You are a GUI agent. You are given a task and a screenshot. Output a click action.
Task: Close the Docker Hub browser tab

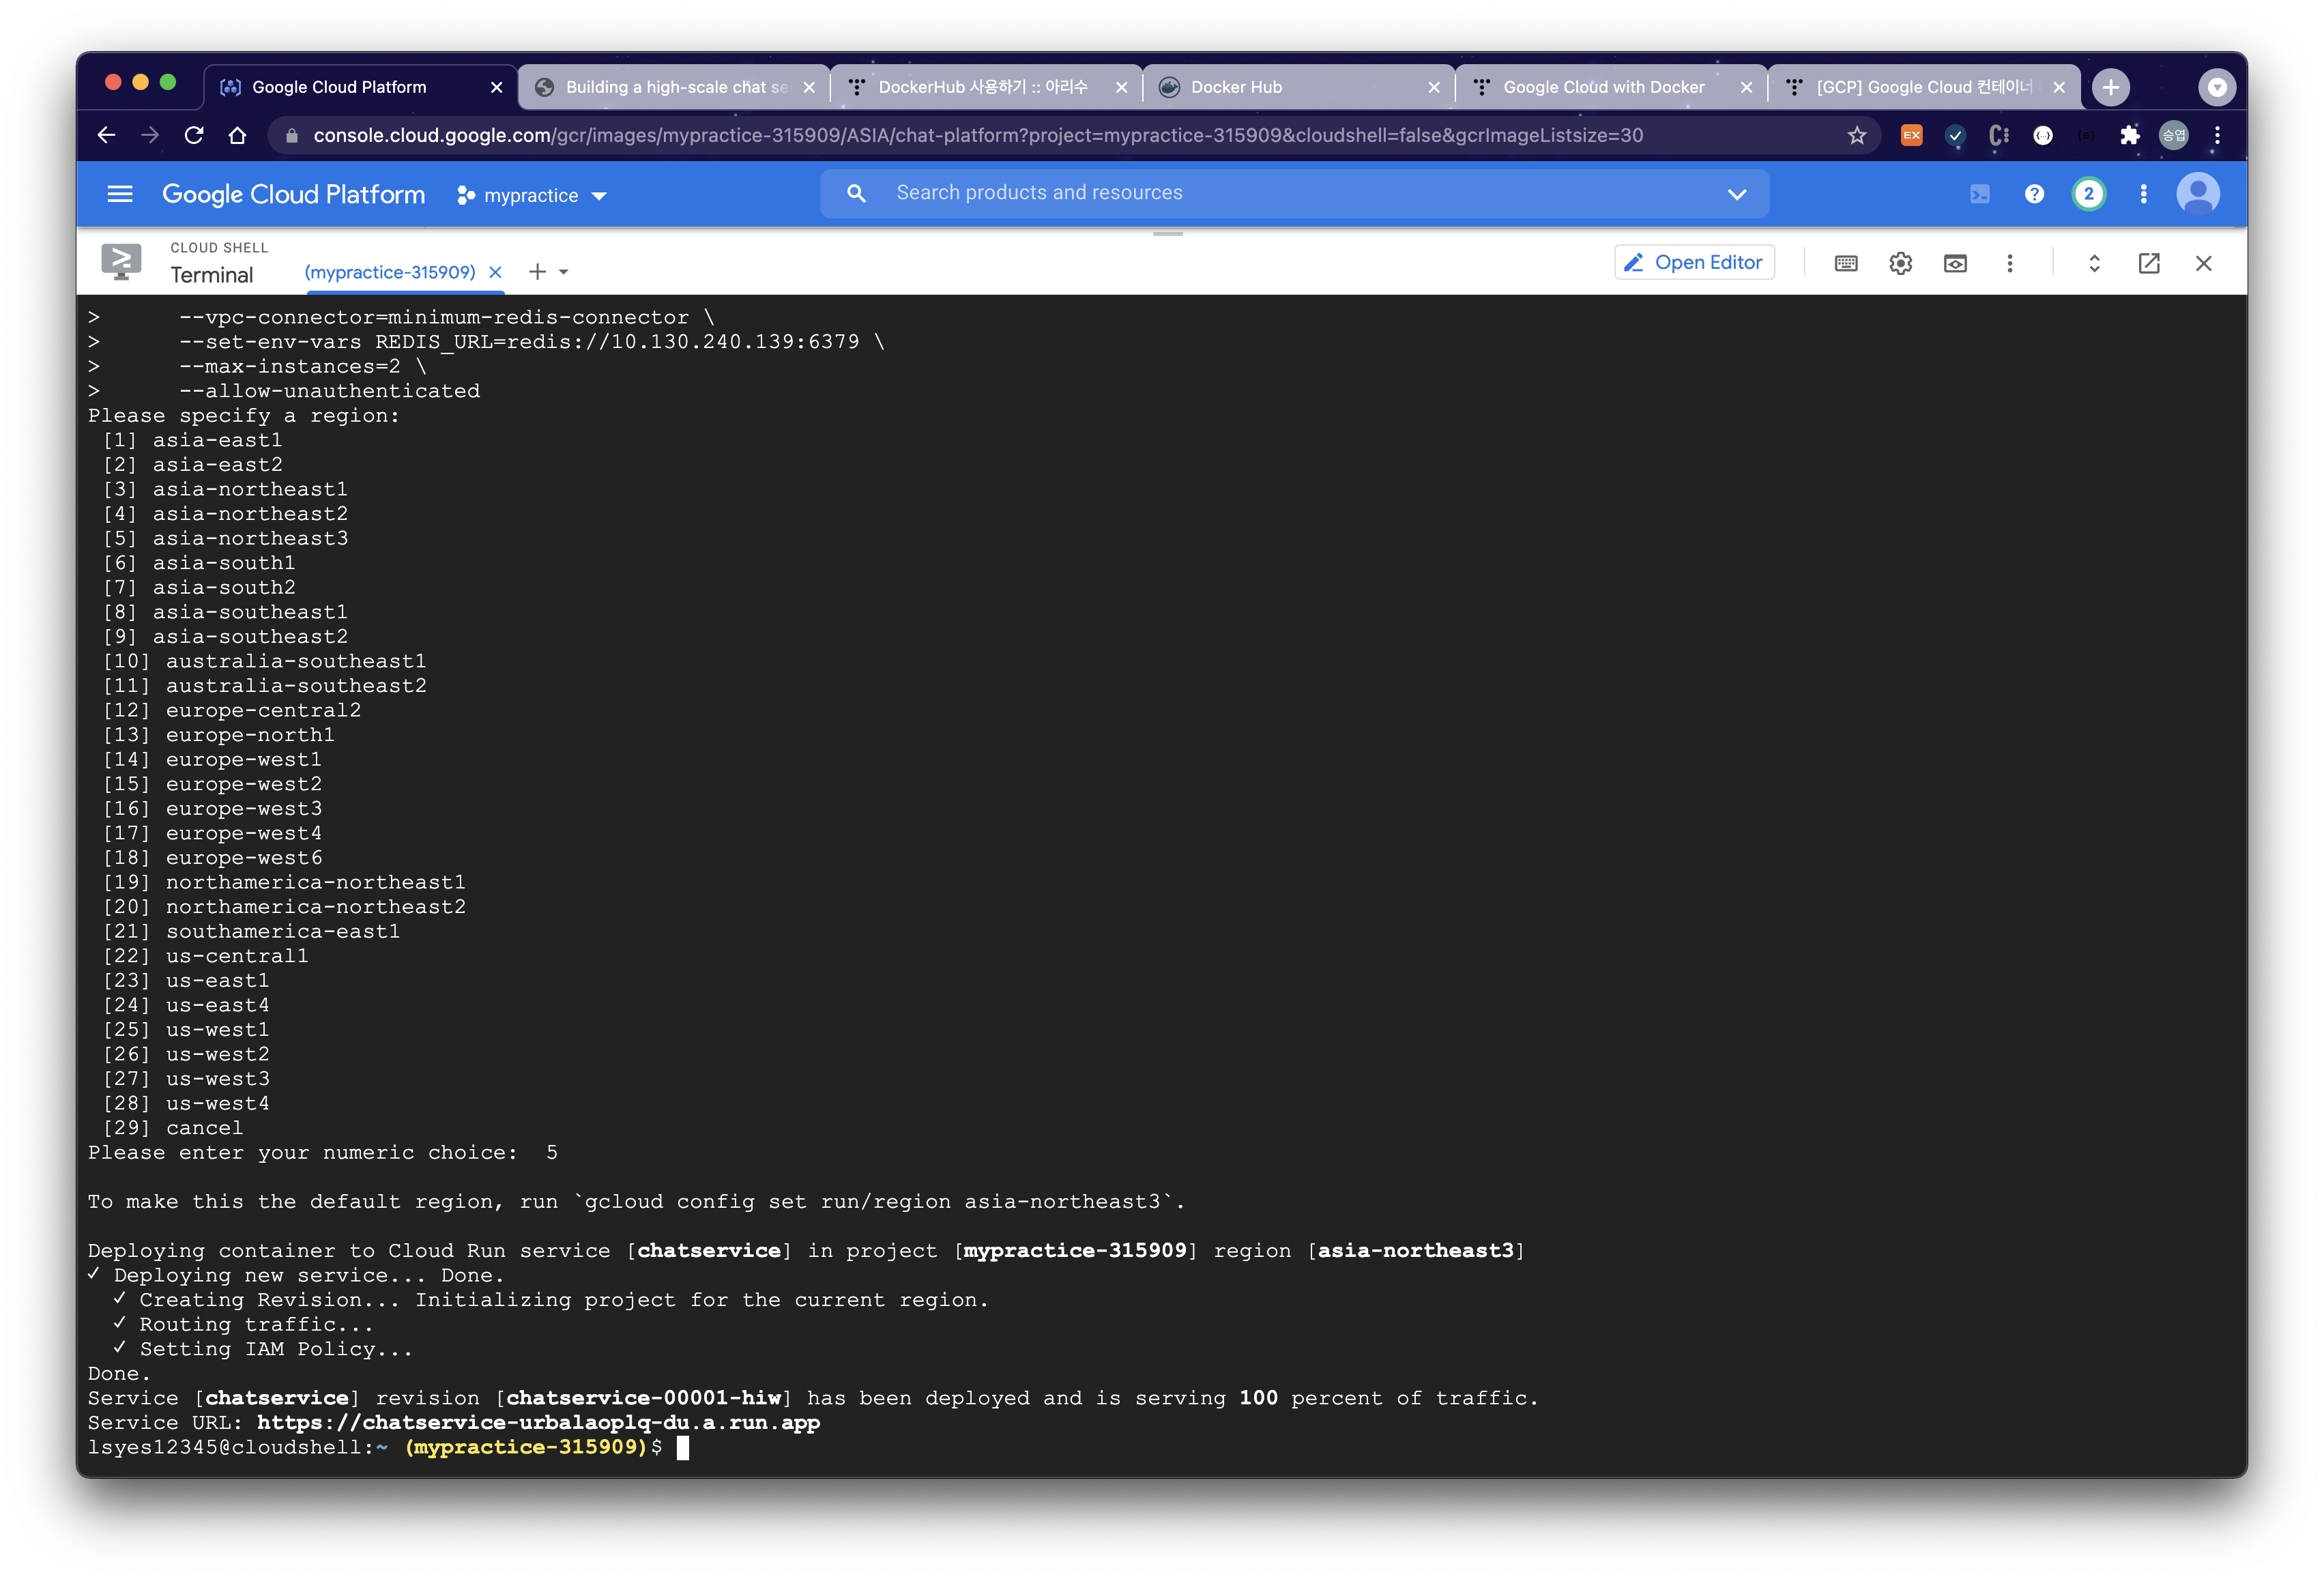pyautogui.click(x=1434, y=88)
